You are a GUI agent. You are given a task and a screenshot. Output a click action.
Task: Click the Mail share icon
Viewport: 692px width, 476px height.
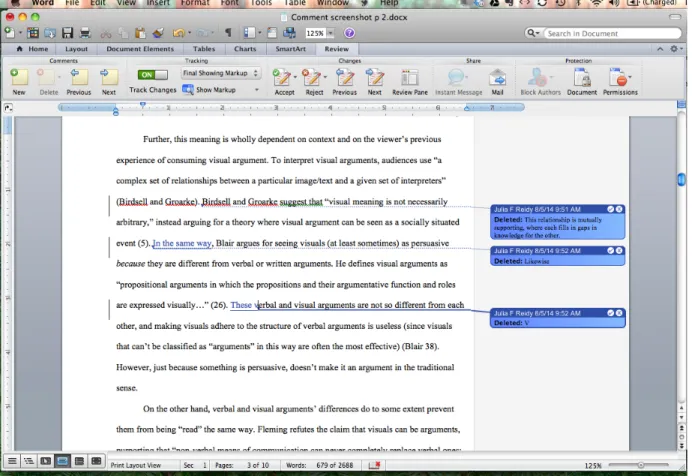(x=497, y=82)
